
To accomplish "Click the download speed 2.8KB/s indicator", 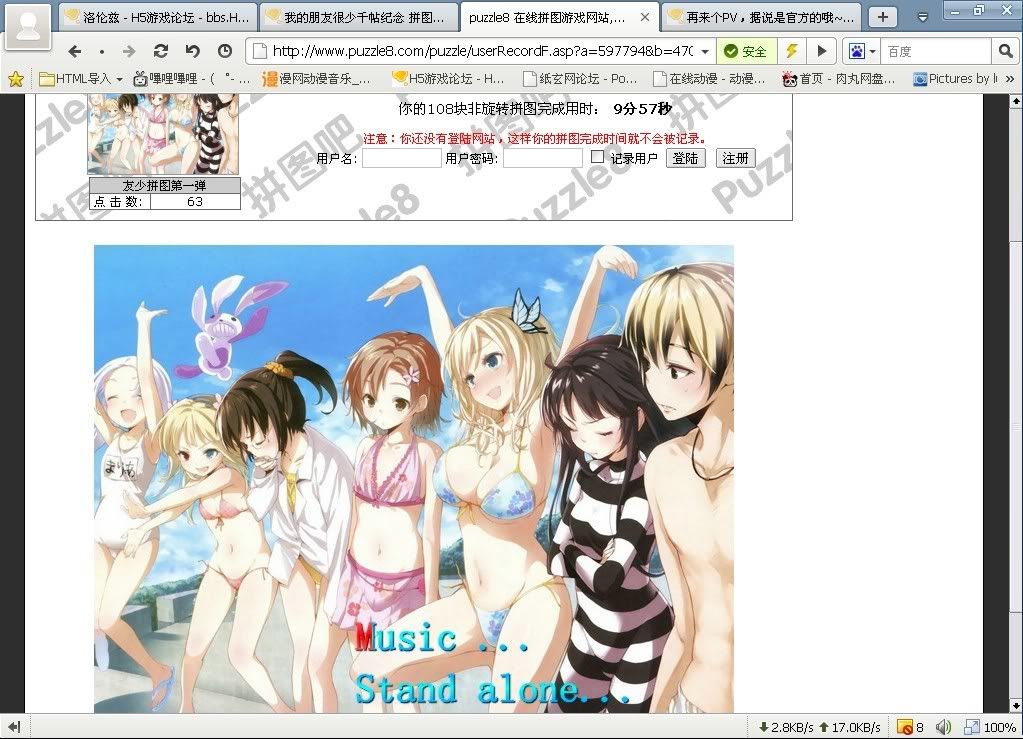I will click(x=786, y=727).
